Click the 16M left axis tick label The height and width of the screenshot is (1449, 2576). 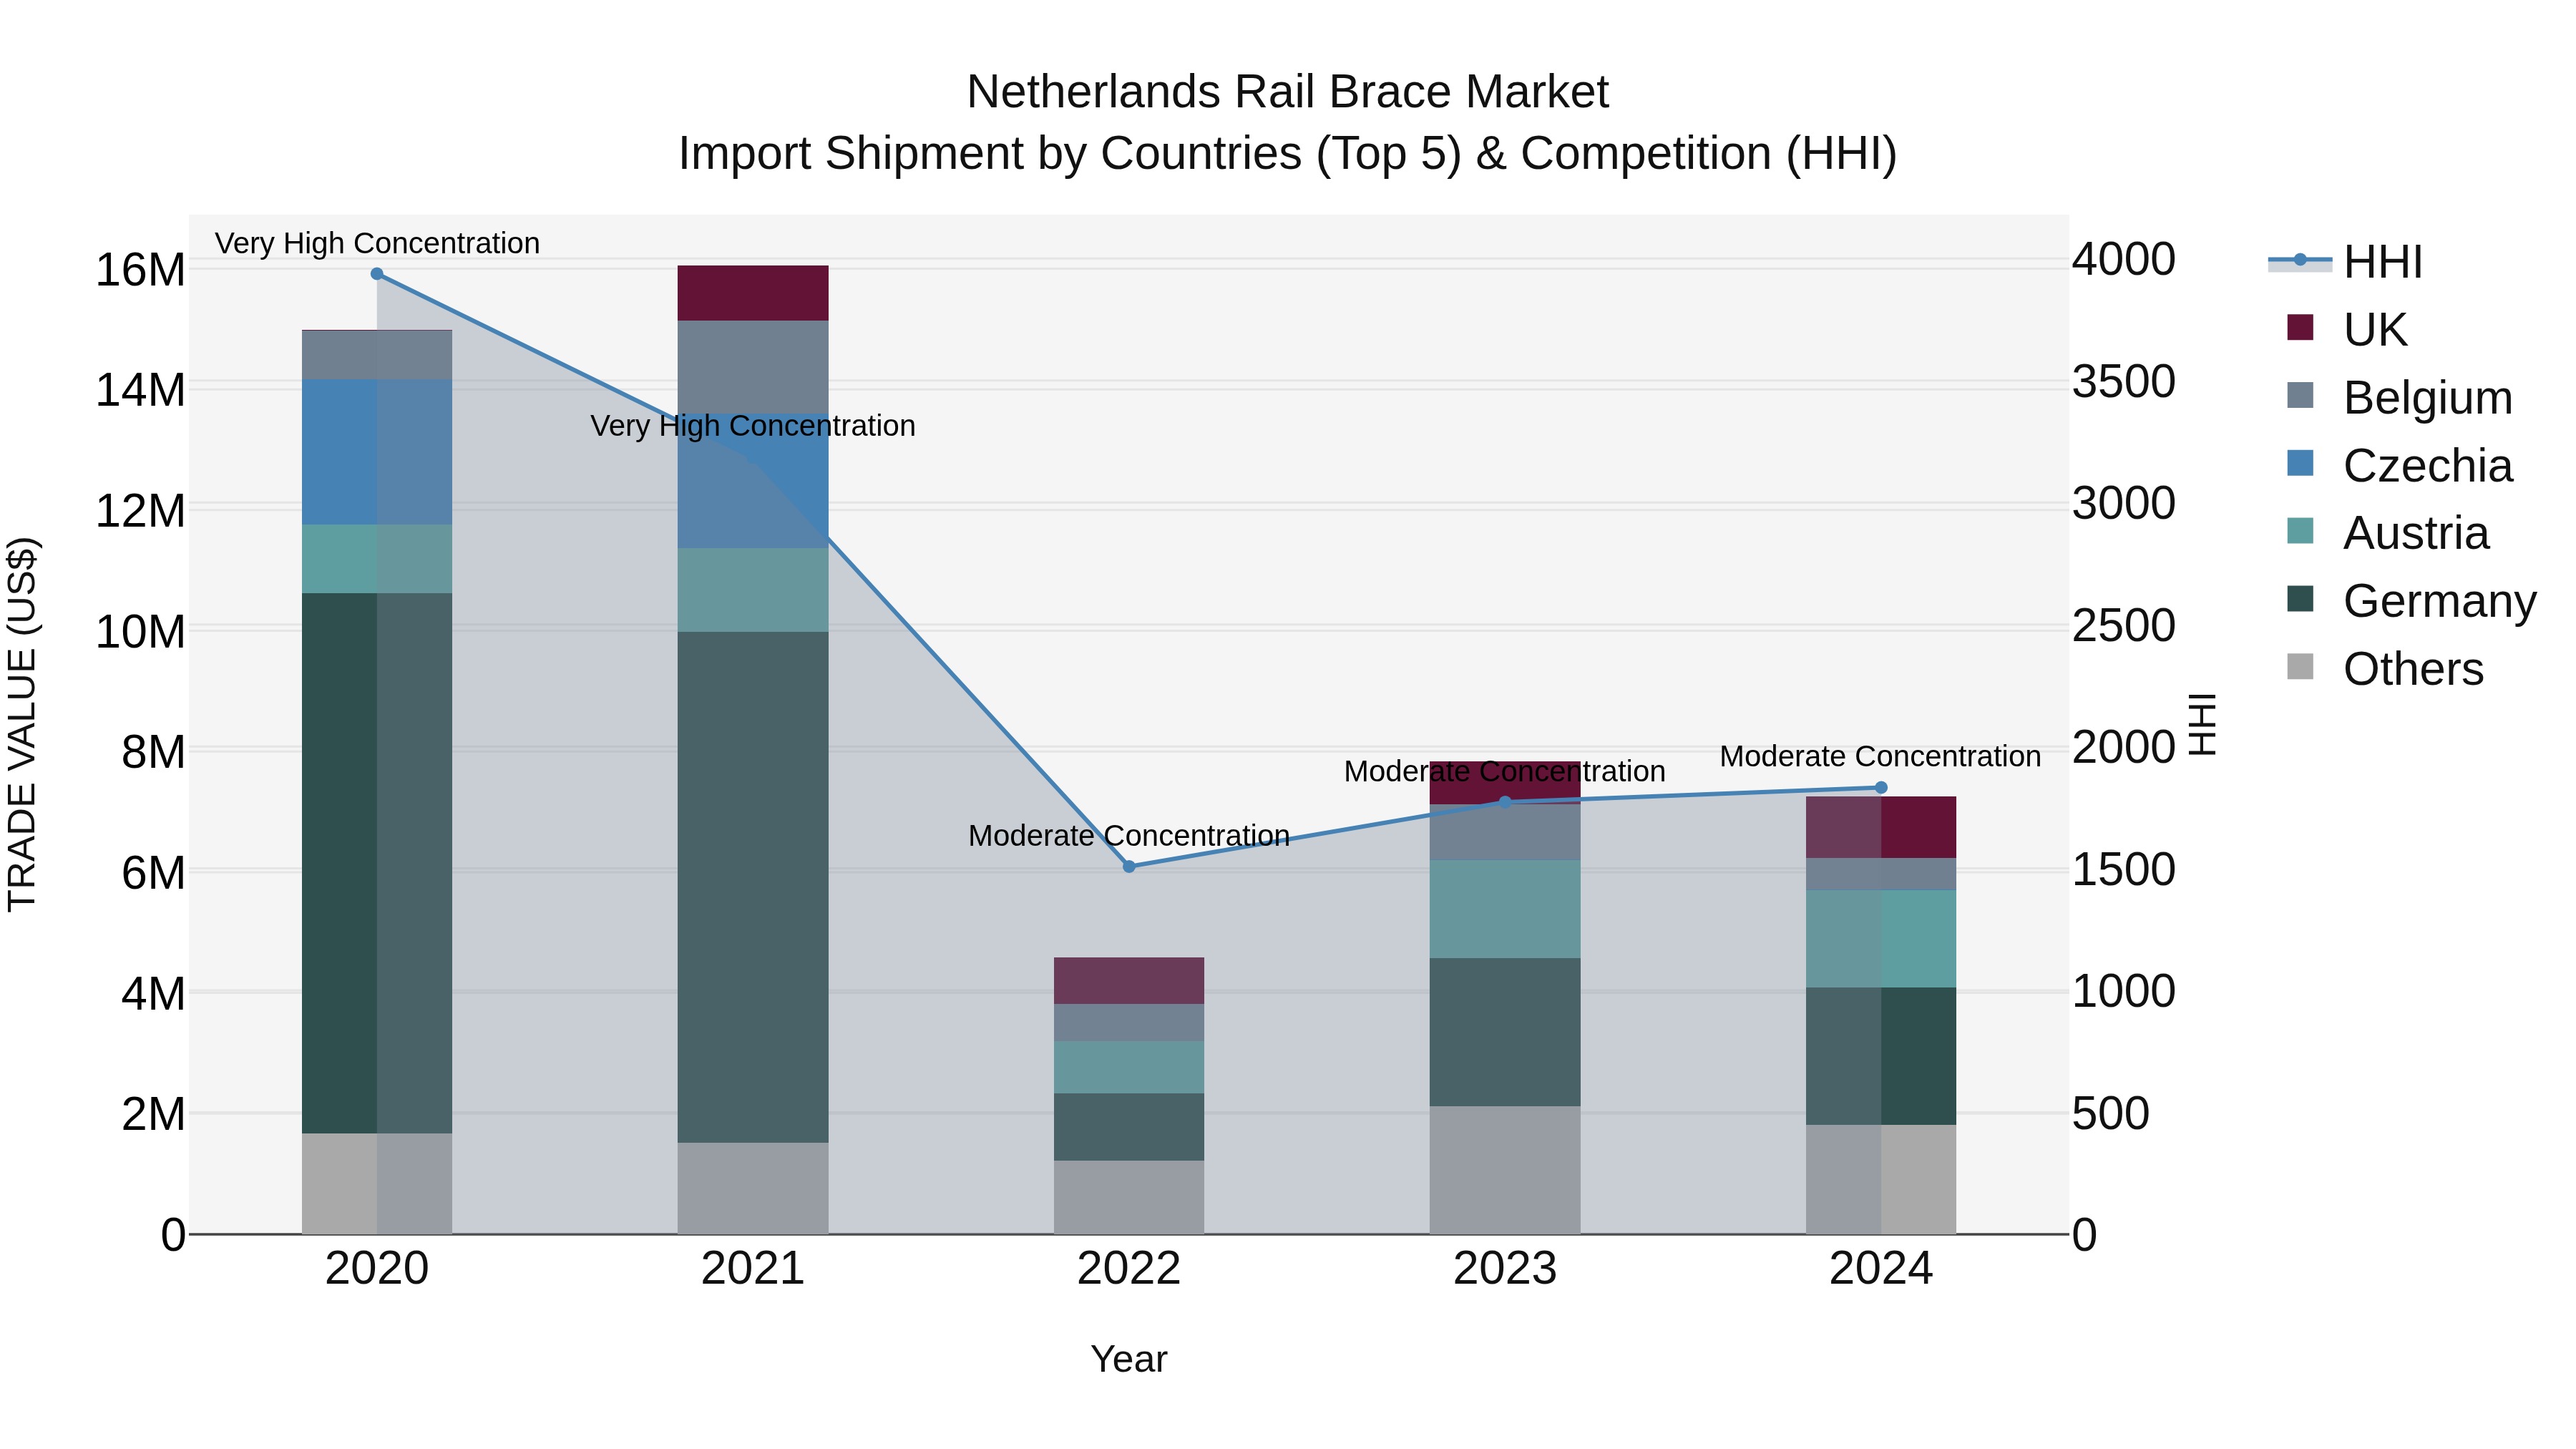[140, 270]
